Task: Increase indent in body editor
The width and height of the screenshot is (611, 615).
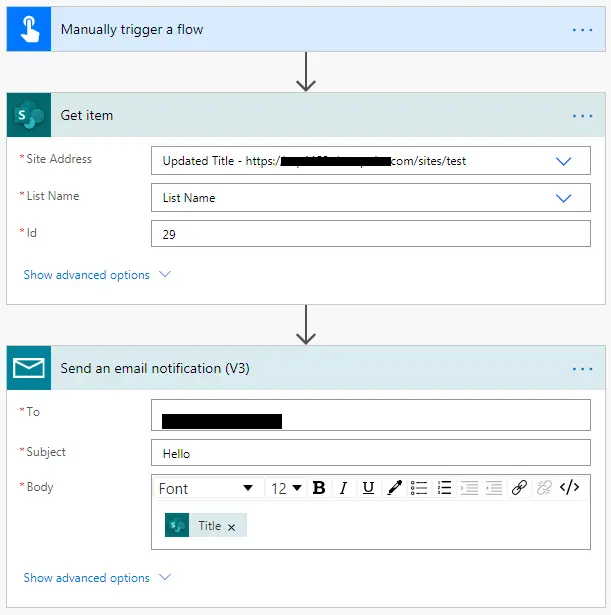Action: pos(494,488)
